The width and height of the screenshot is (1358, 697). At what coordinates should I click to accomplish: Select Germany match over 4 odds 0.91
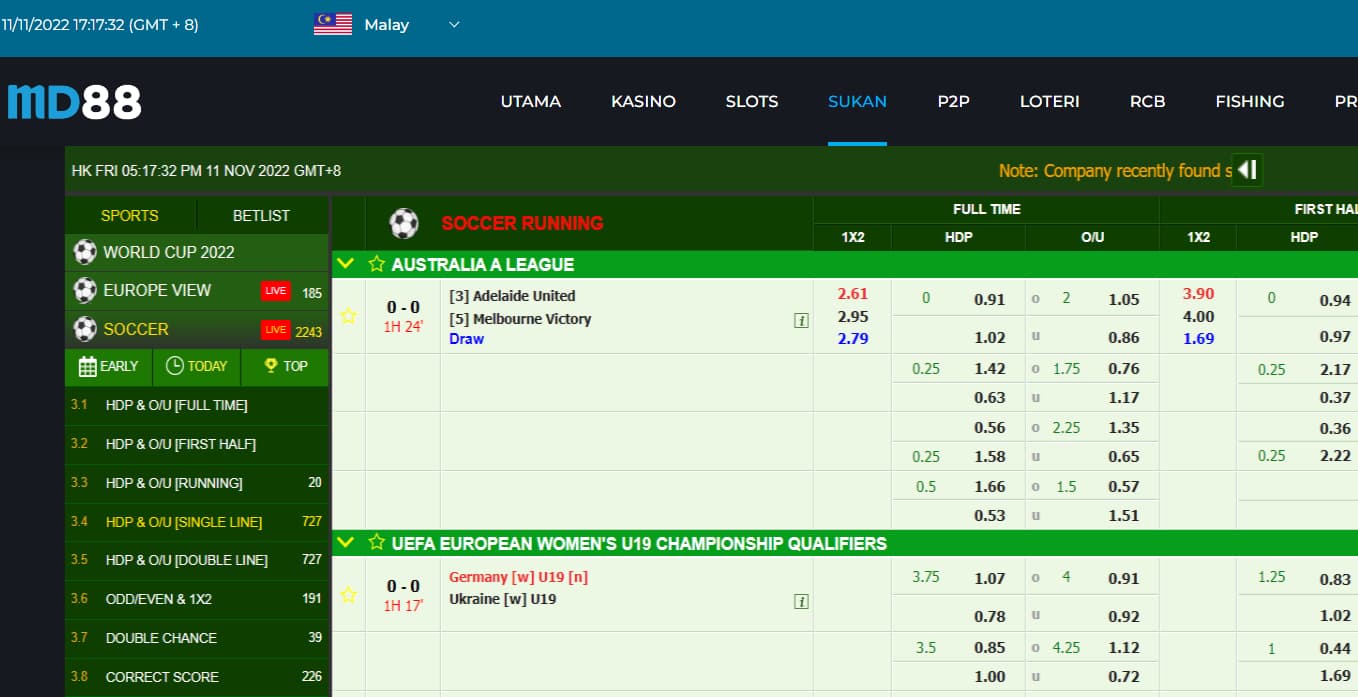(x=1124, y=578)
